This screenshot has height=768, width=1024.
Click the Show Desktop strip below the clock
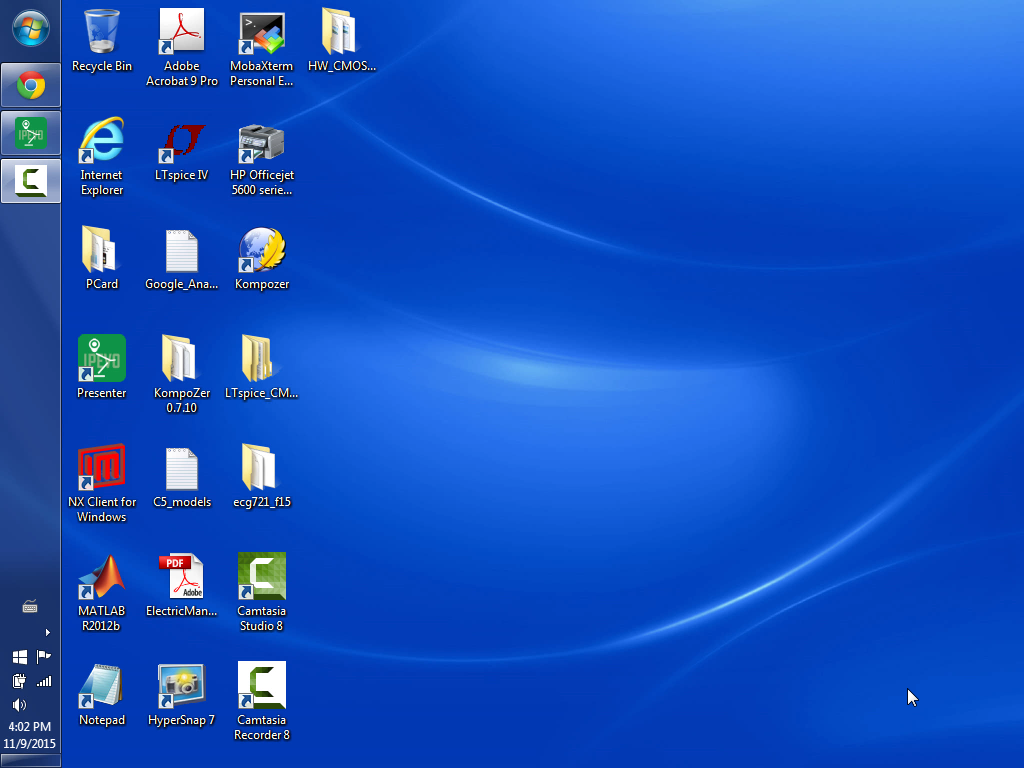pyautogui.click(x=30, y=762)
